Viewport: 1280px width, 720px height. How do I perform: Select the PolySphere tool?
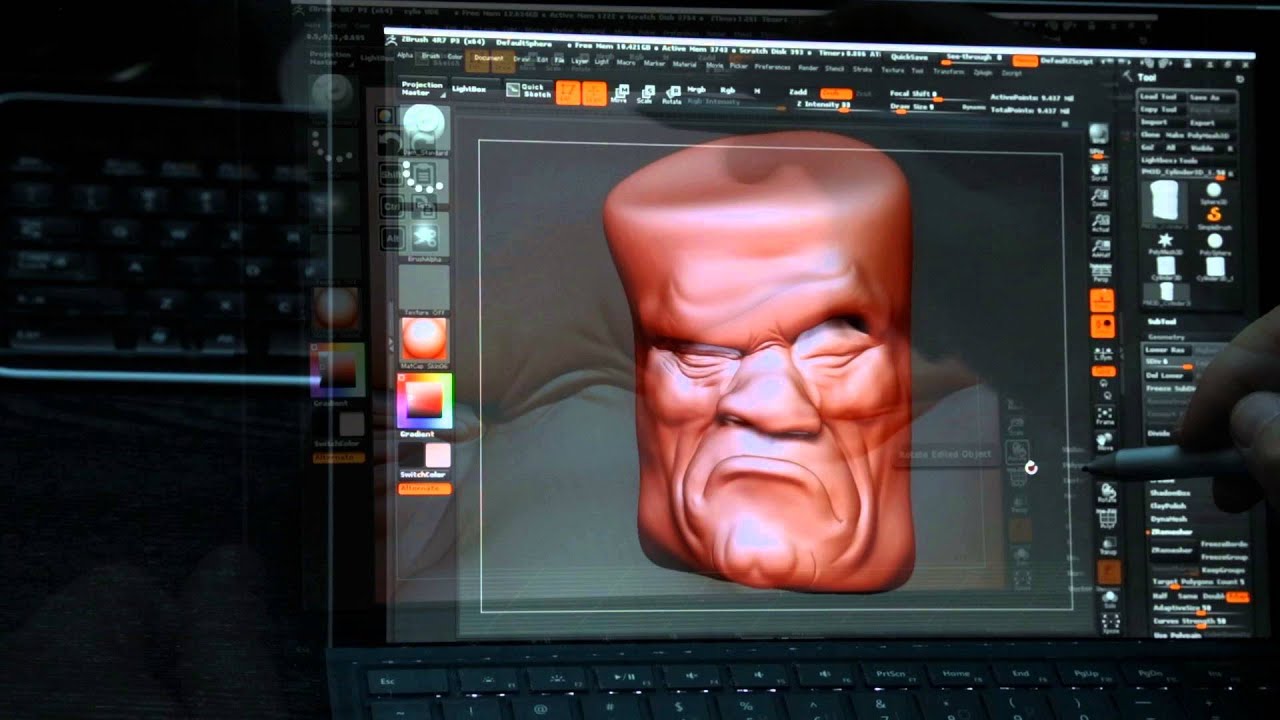1215,246
